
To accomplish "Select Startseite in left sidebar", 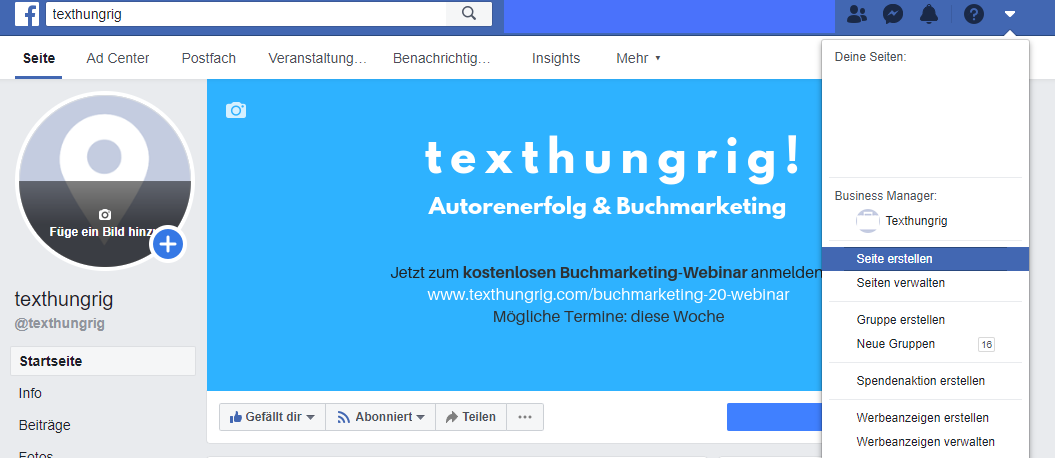I will pyautogui.click(x=103, y=361).
